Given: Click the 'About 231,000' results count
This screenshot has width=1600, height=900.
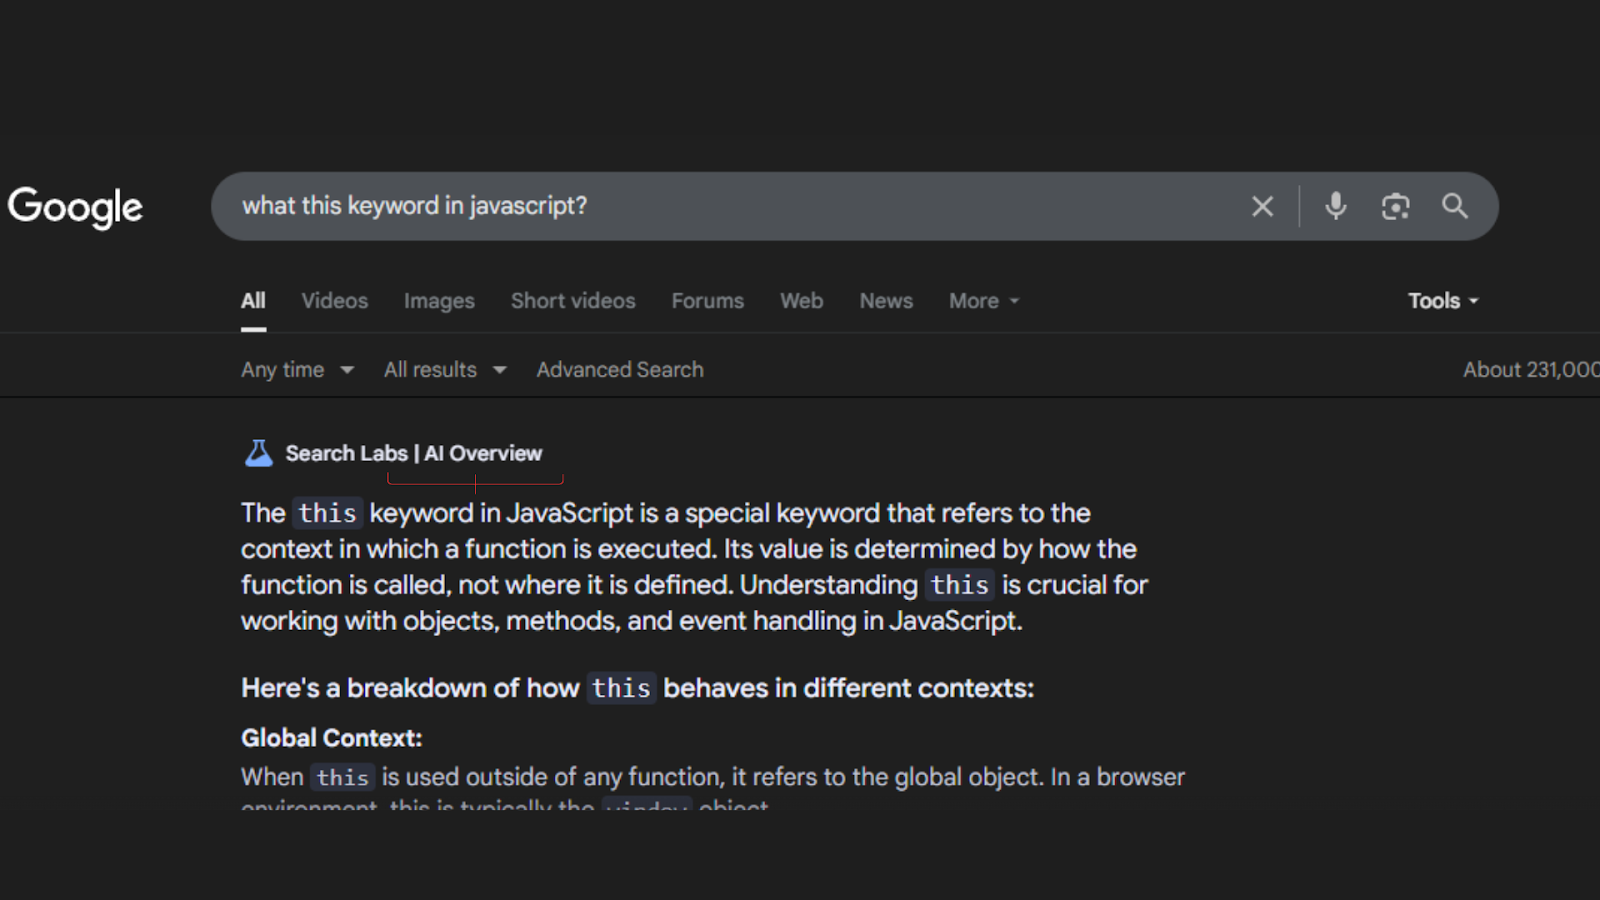Looking at the screenshot, I should point(1531,370).
